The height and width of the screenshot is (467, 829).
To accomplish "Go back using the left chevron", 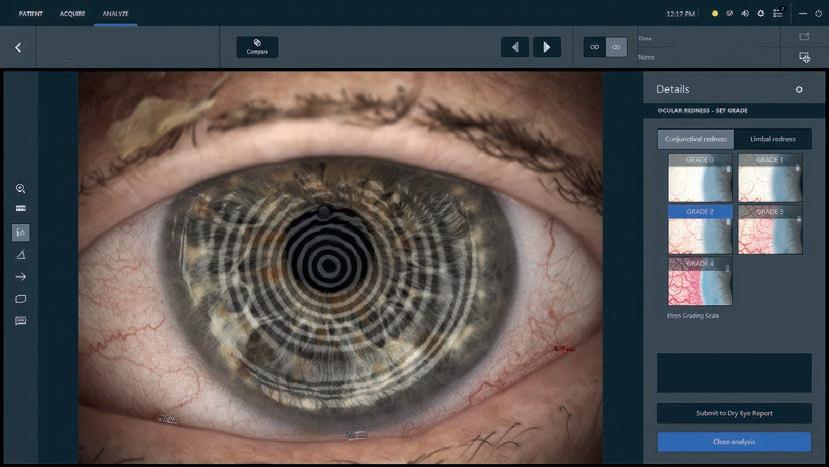I will pyautogui.click(x=18, y=48).
